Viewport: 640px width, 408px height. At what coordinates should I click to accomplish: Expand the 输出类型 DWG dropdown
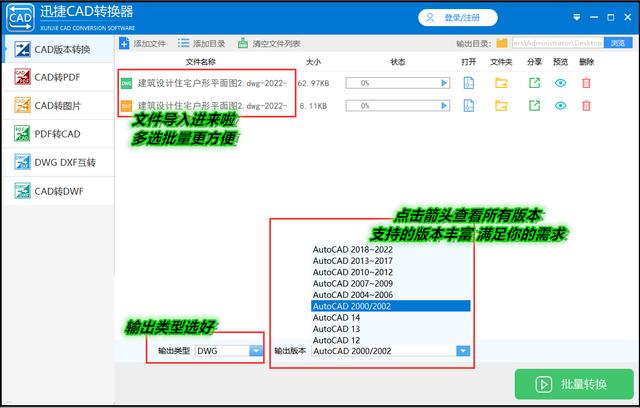coord(256,351)
